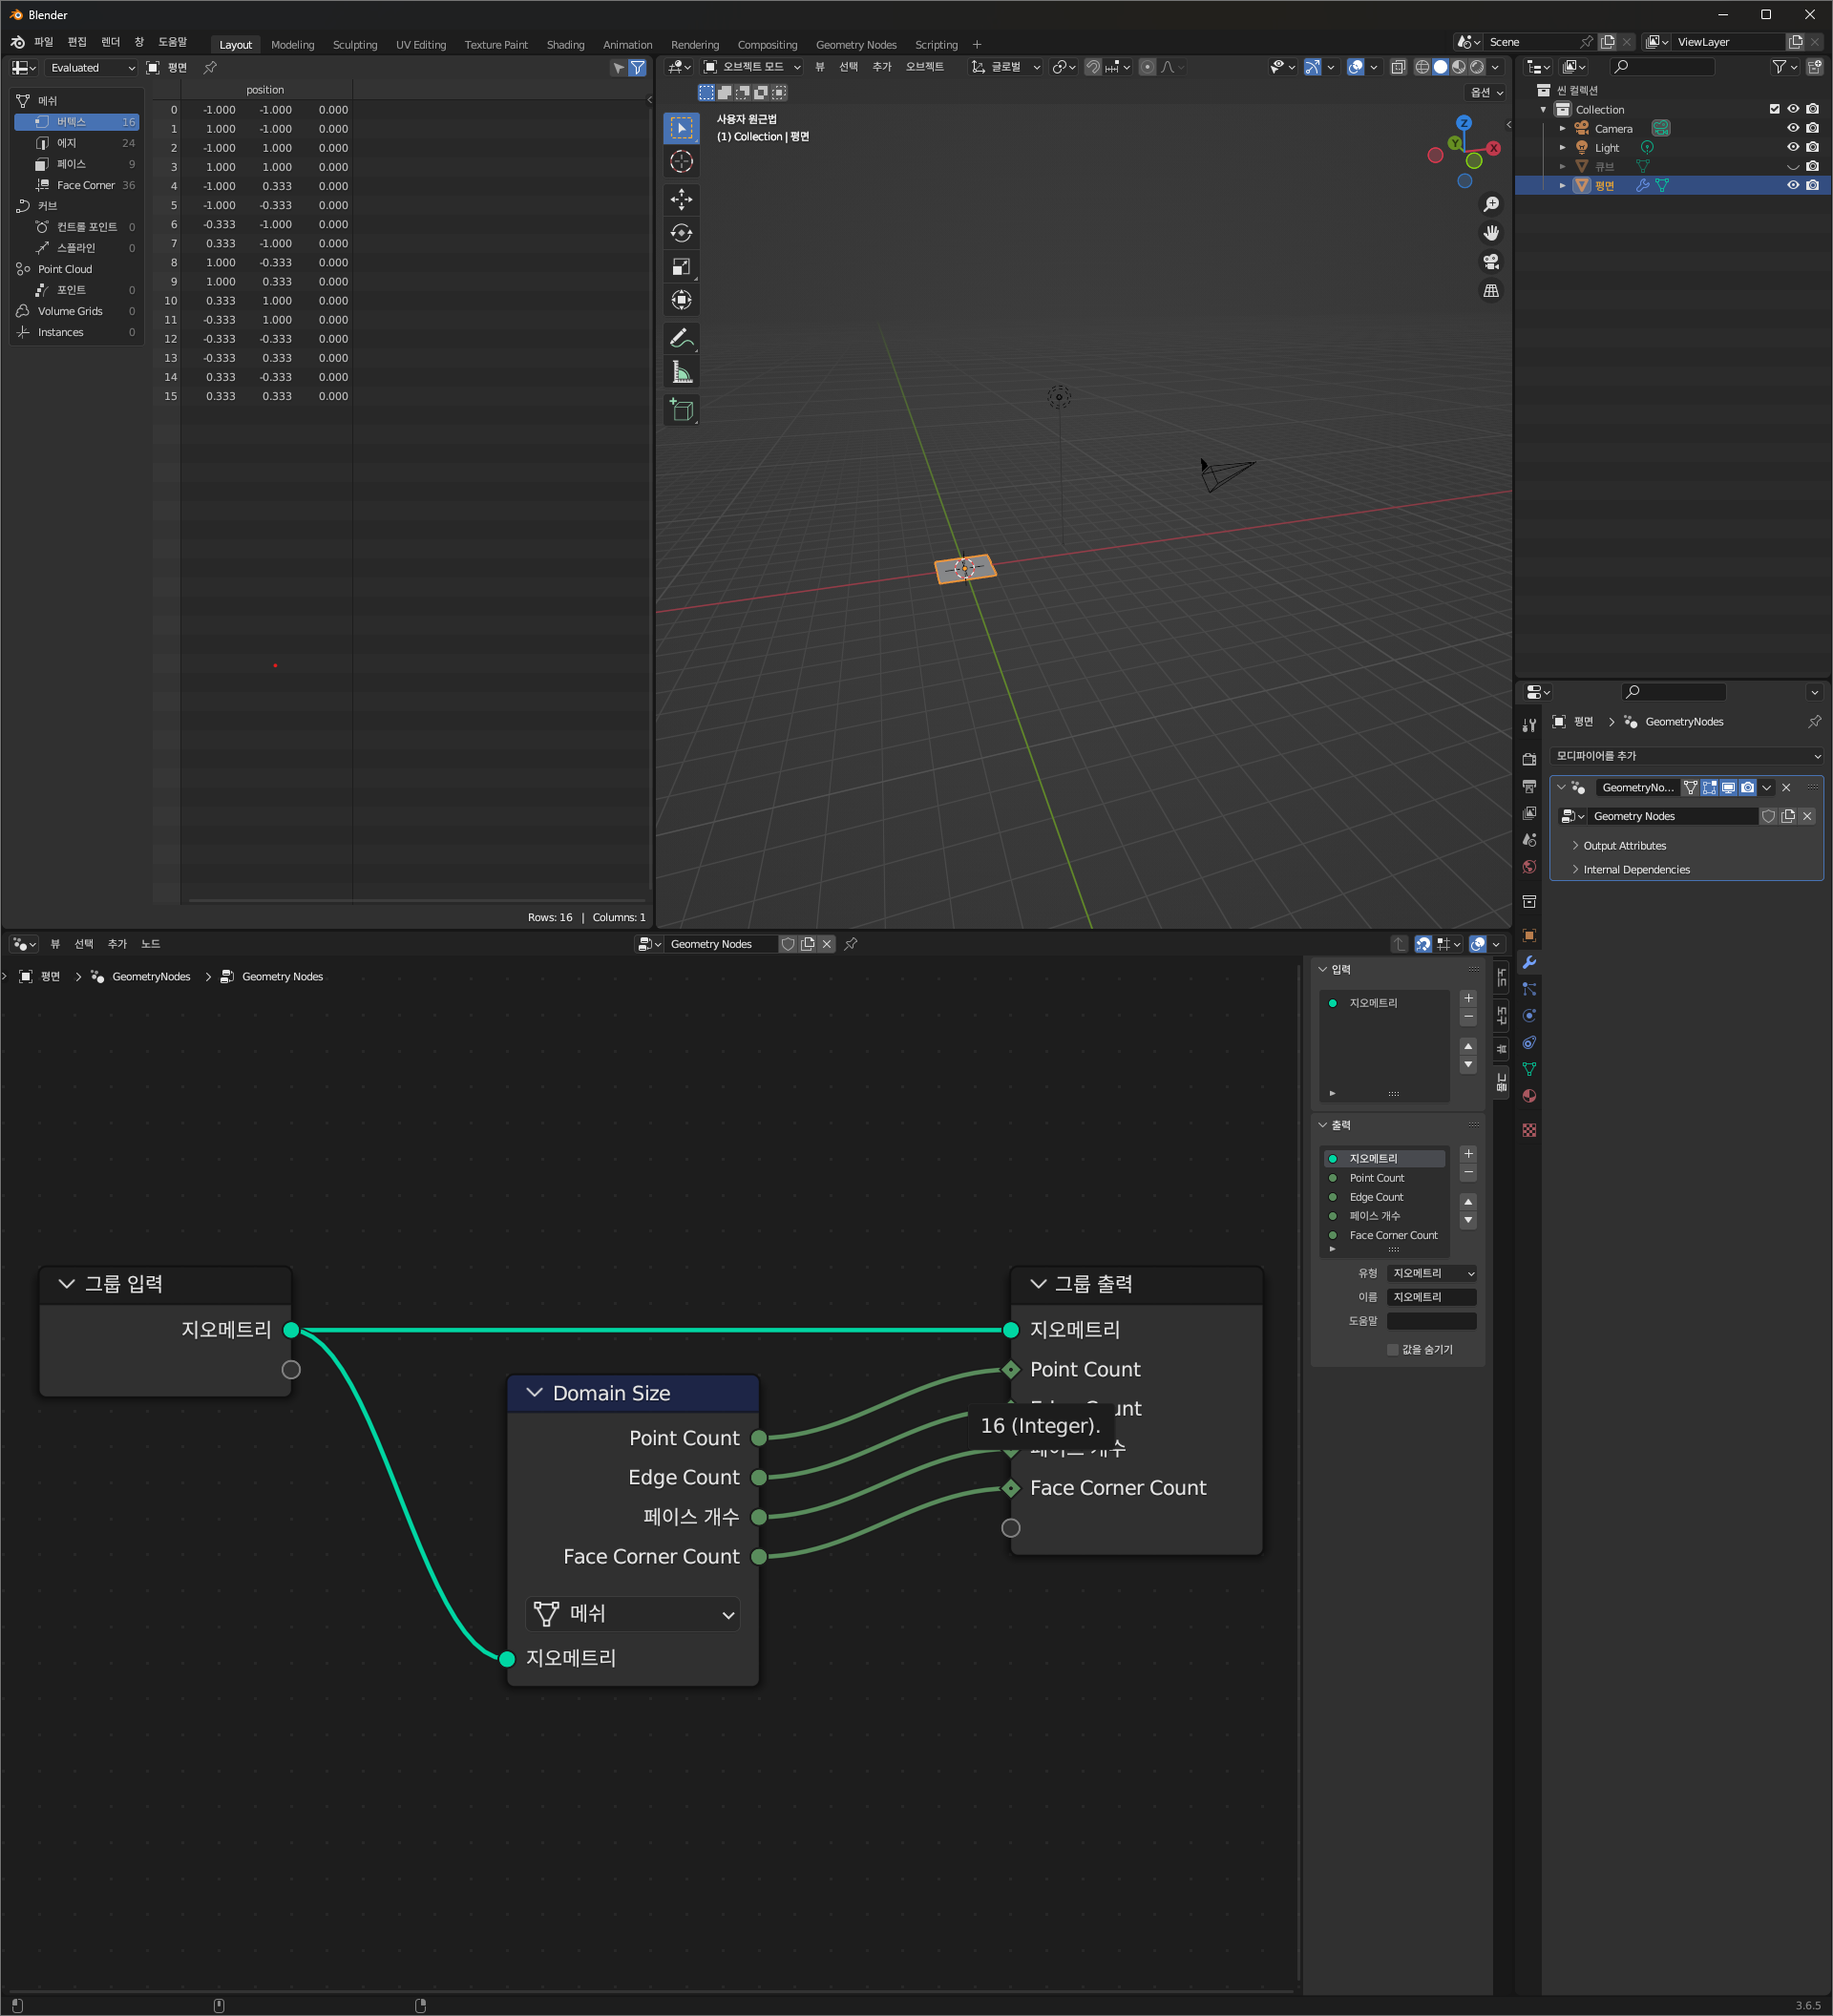1833x2016 pixels.
Task: Open Modifier properties wrench tab
Action: [1528, 962]
